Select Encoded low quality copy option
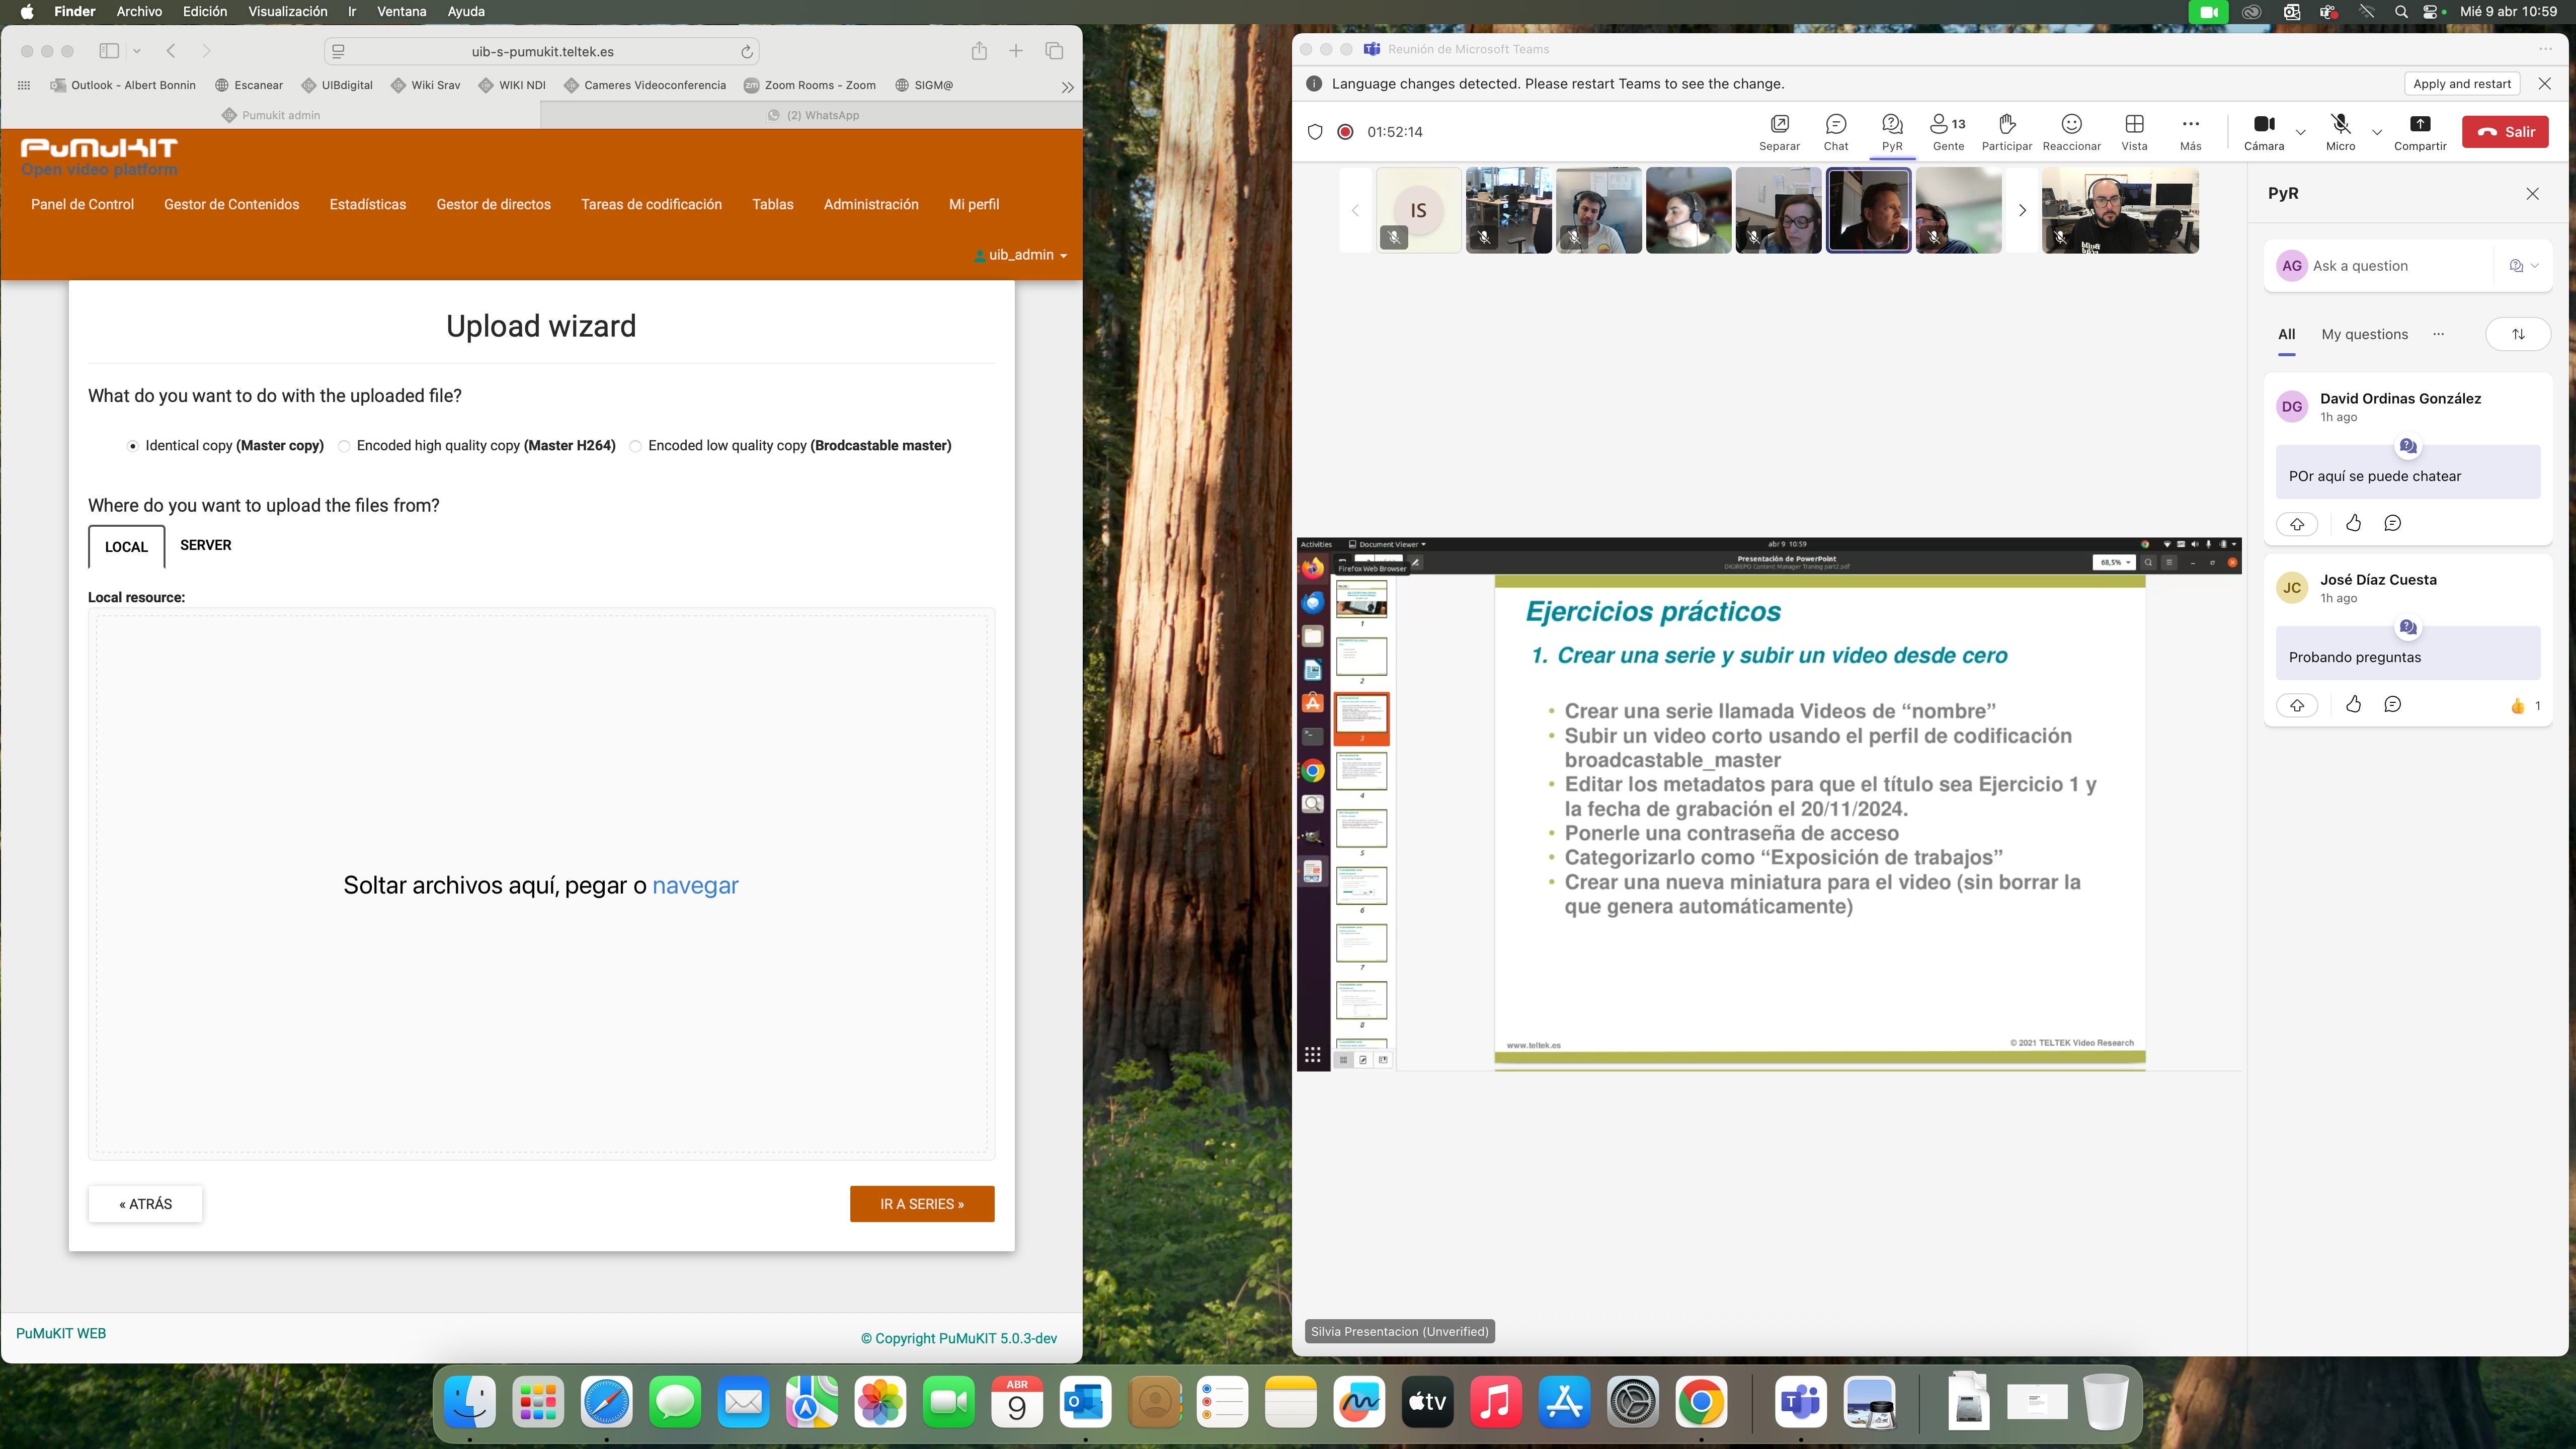The height and width of the screenshot is (1449, 2576). pyautogui.click(x=635, y=446)
